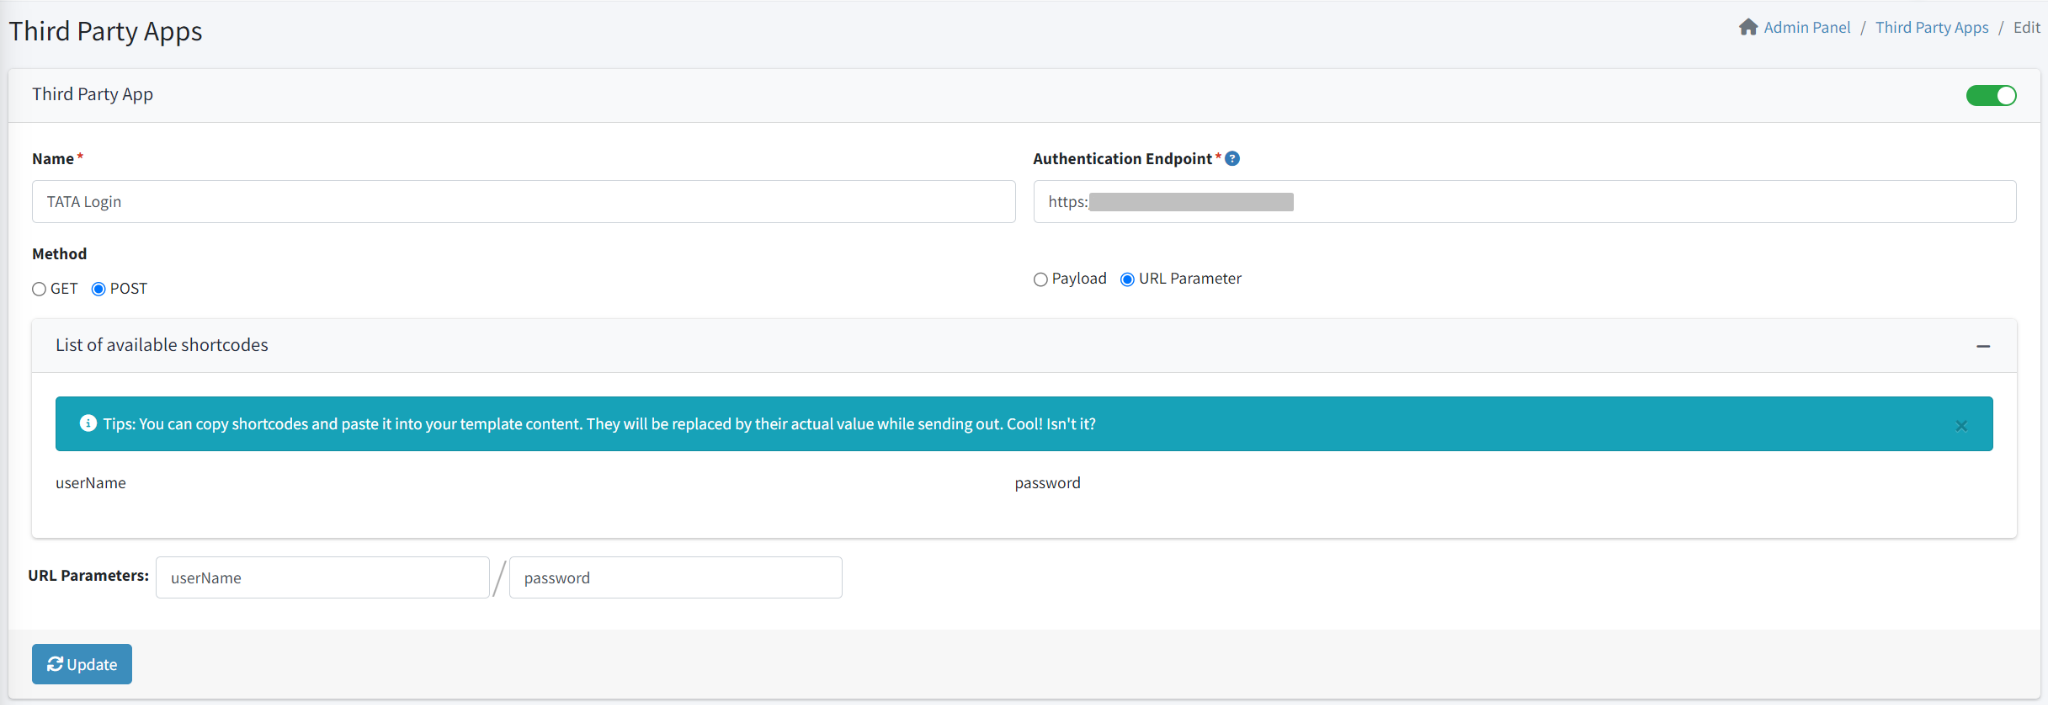Click the userName shortcode text
The height and width of the screenshot is (705, 2048).
tap(91, 483)
